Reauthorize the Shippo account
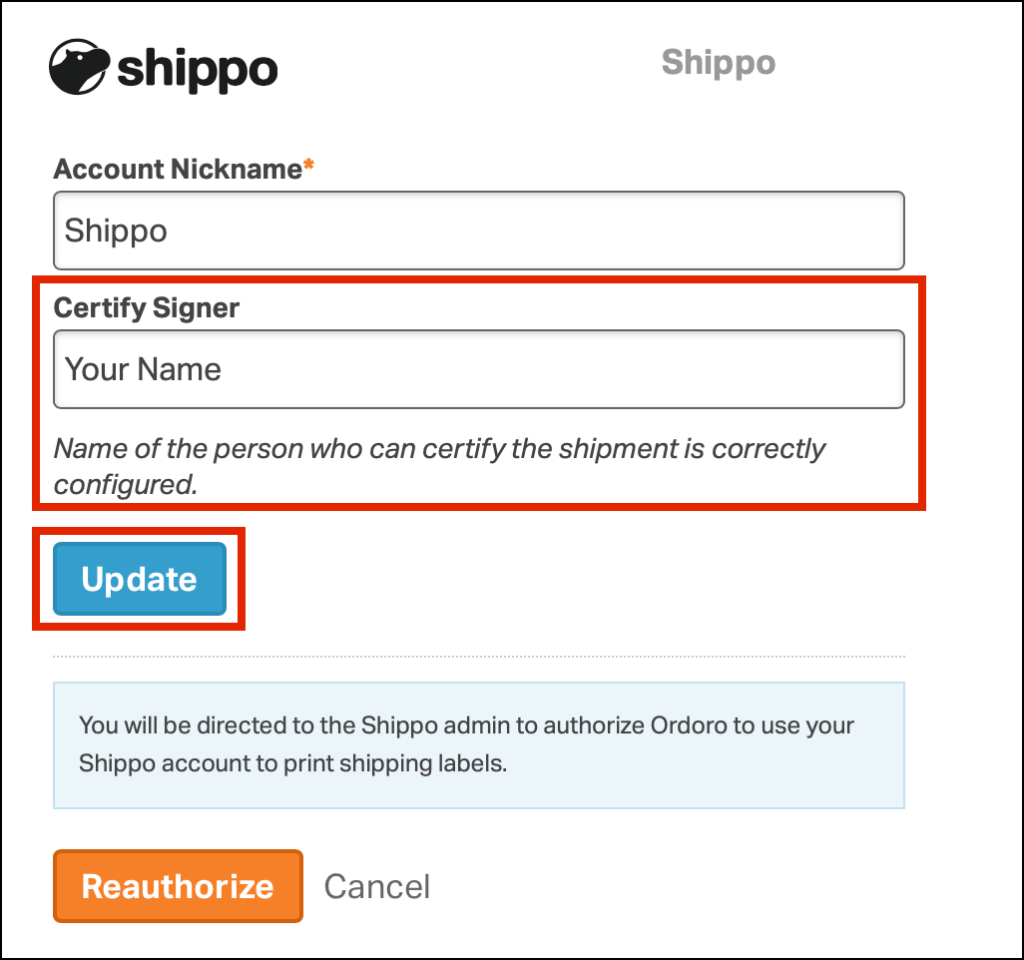1024x960 pixels. (x=178, y=886)
